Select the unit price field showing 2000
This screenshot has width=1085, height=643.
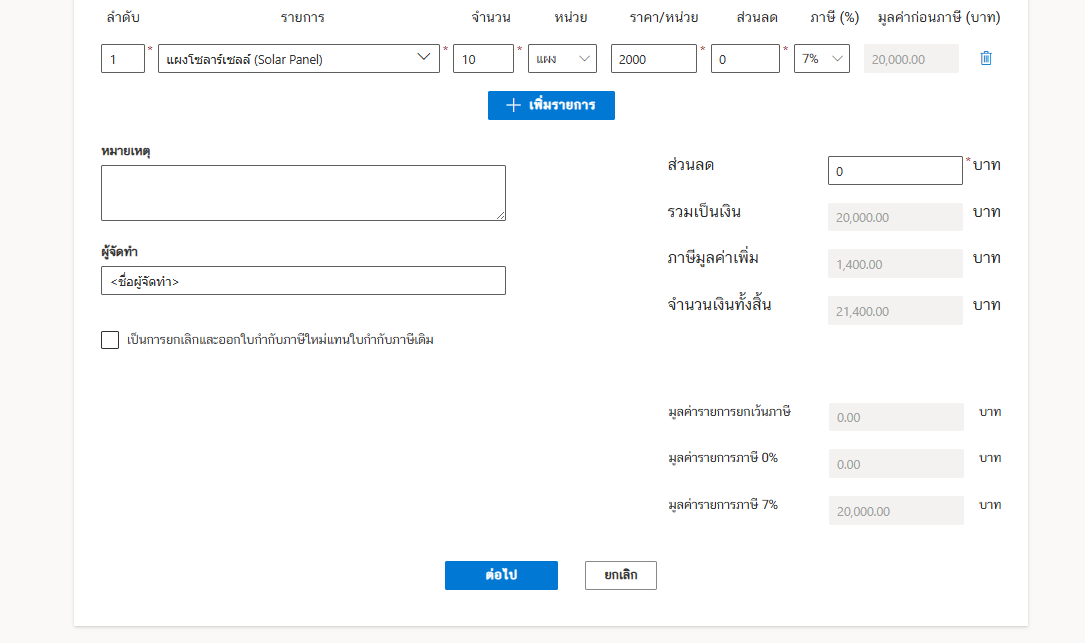(653, 59)
